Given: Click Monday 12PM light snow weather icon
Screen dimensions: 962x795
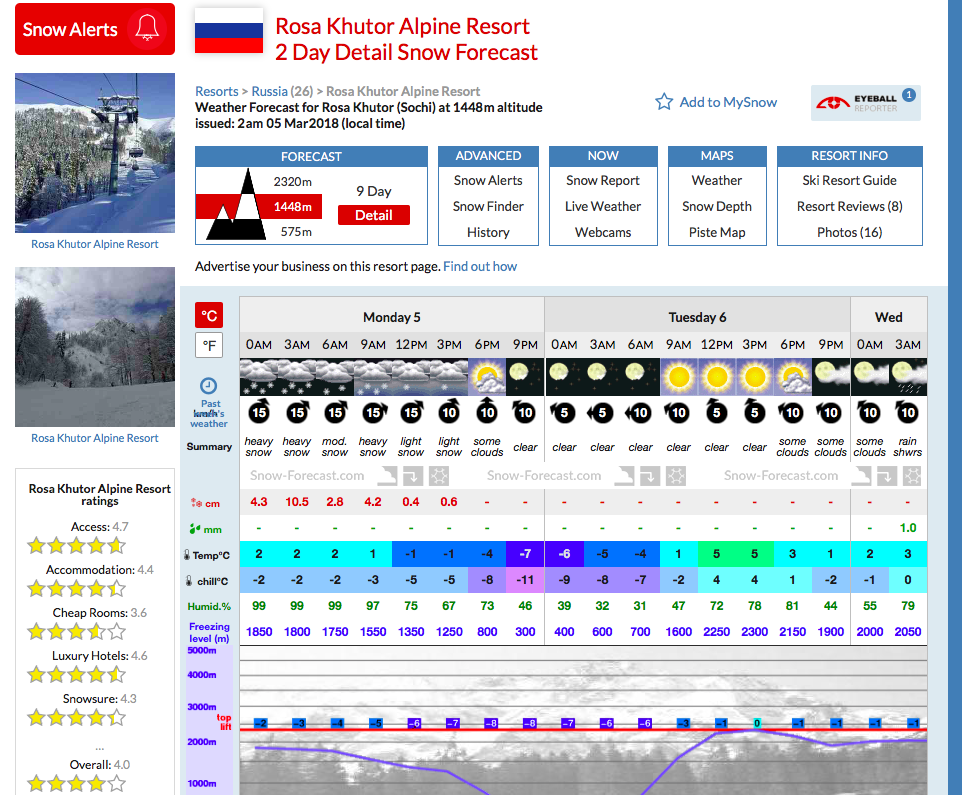Looking at the screenshot, I should tap(410, 377).
